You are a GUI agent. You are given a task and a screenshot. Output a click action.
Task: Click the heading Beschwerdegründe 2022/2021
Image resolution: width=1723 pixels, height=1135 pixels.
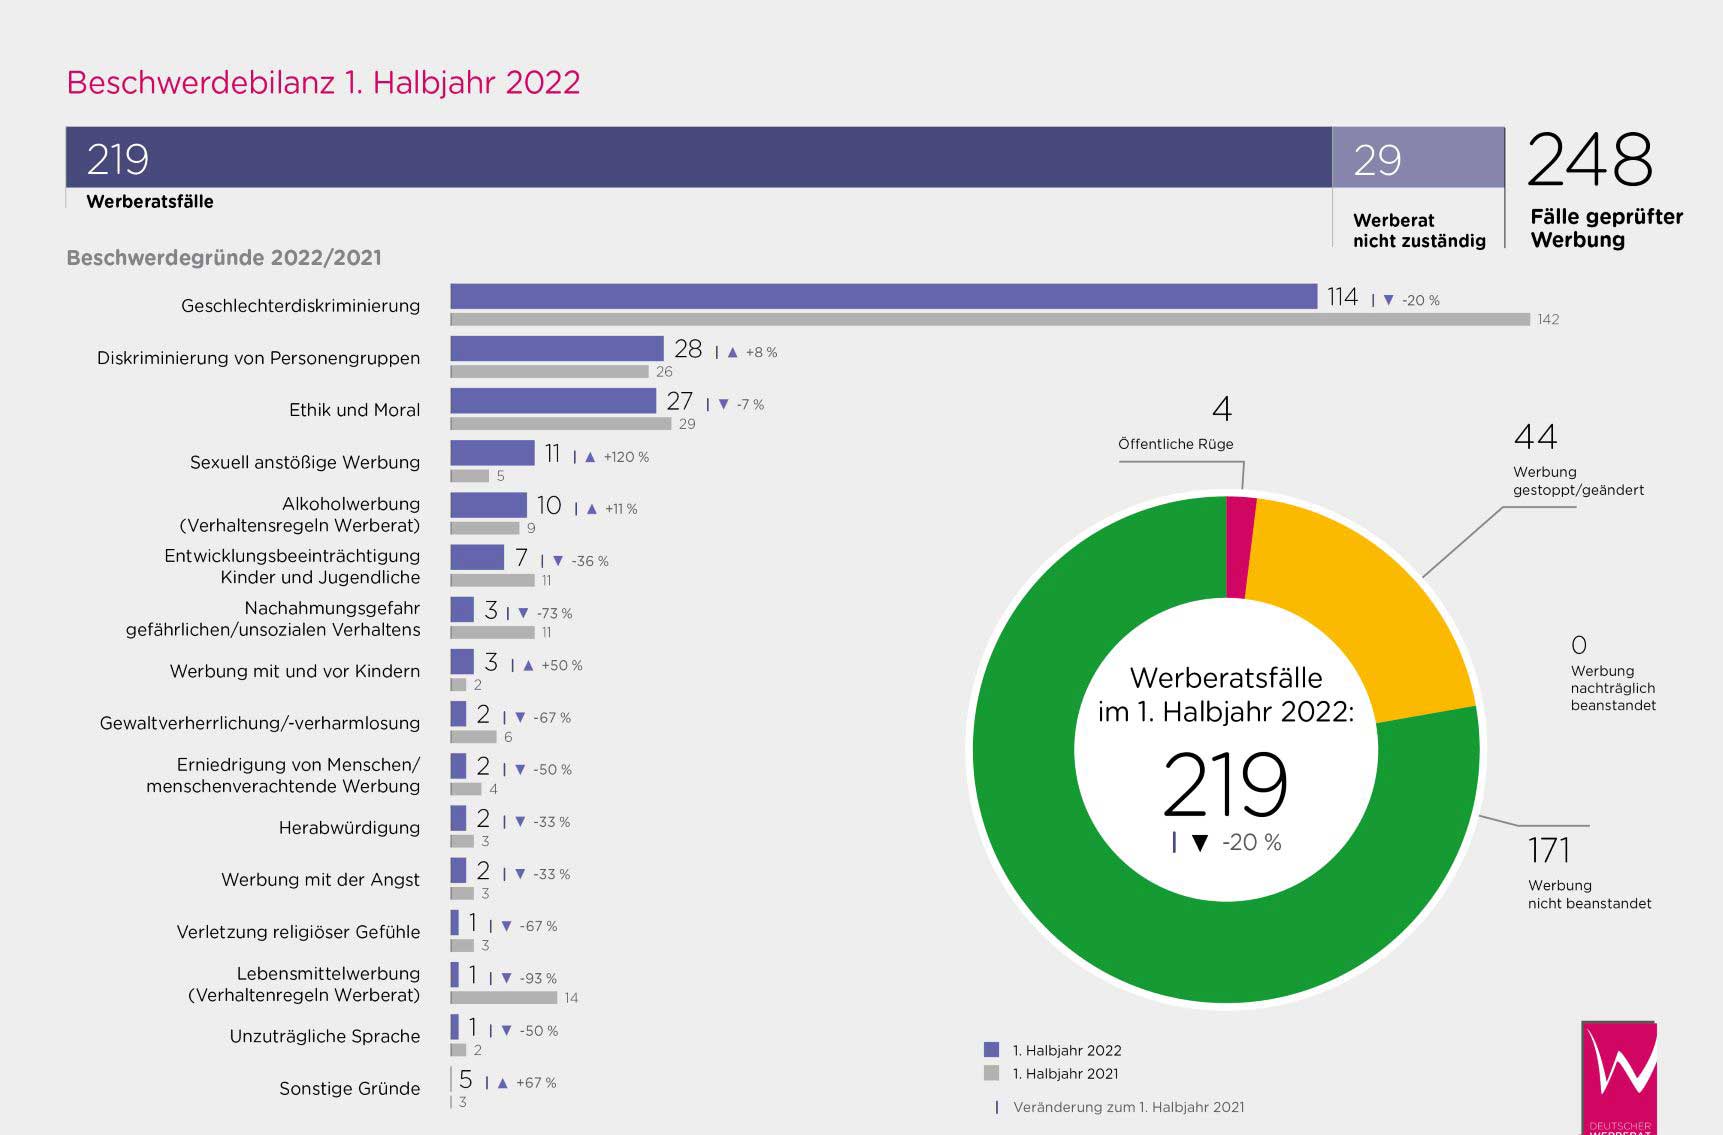[x=224, y=258]
